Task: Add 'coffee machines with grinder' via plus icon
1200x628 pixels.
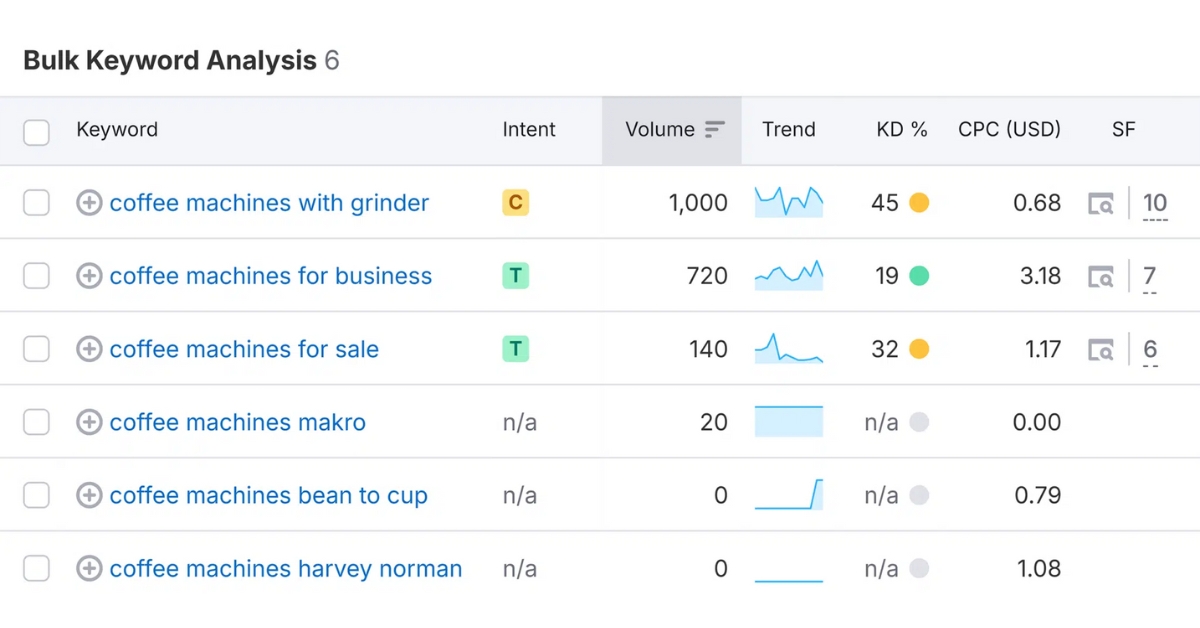Action: (x=89, y=203)
